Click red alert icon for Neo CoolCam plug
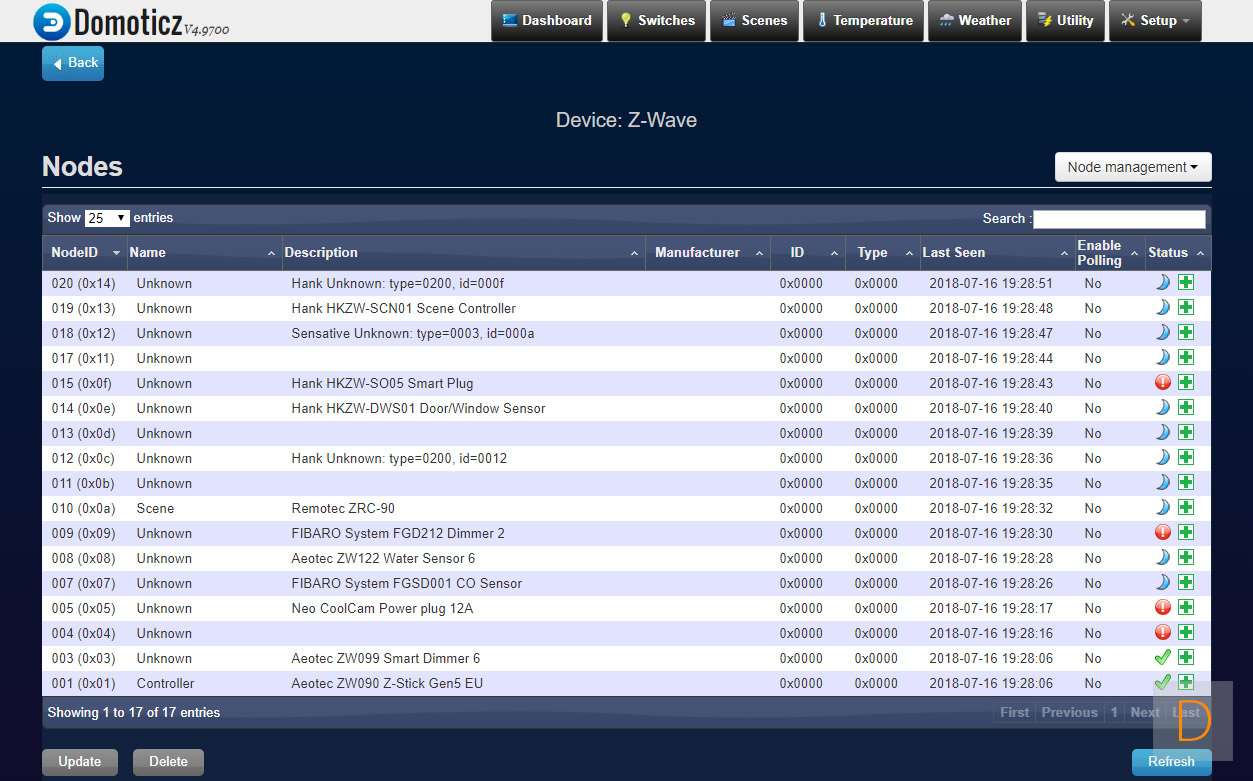 pos(1162,608)
